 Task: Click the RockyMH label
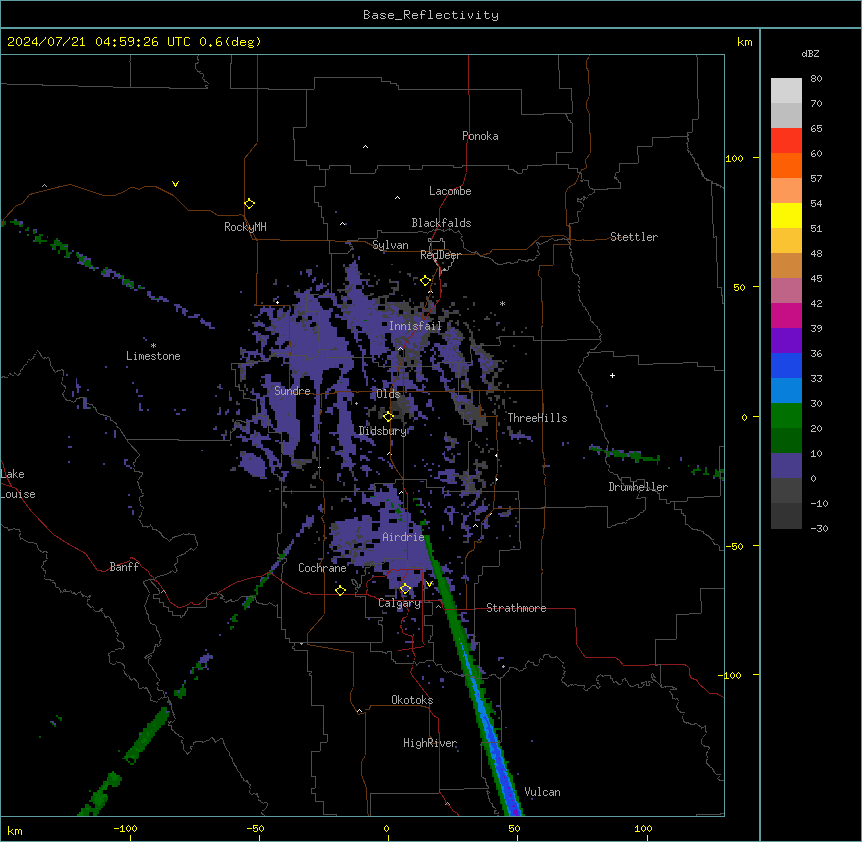point(245,227)
